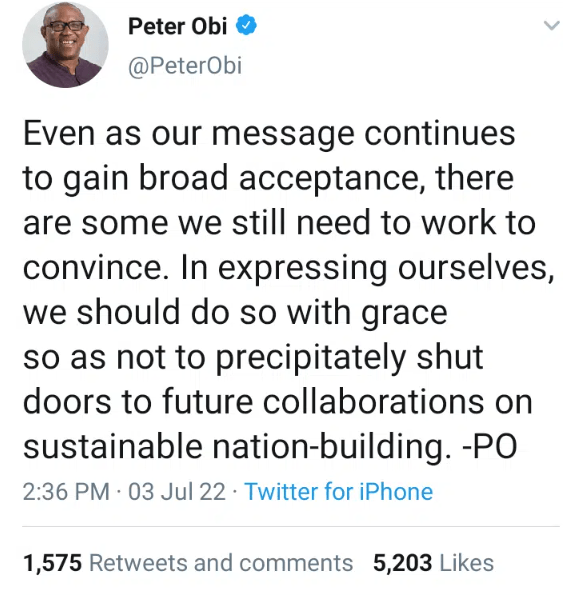Click the phrase 'future collaborations' in tweet
The height and width of the screenshot is (595, 563).
point(324,401)
